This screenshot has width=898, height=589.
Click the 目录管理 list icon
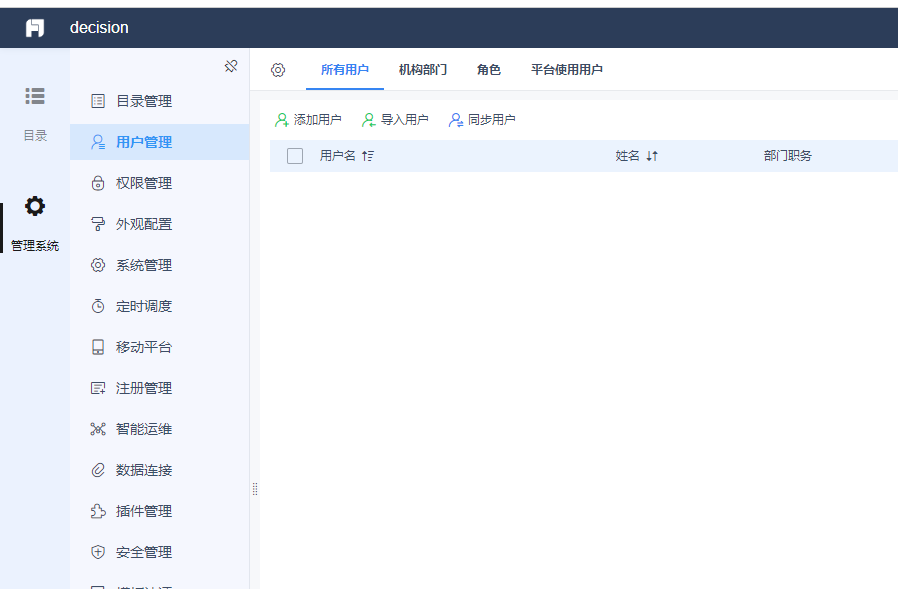point(98,101)
